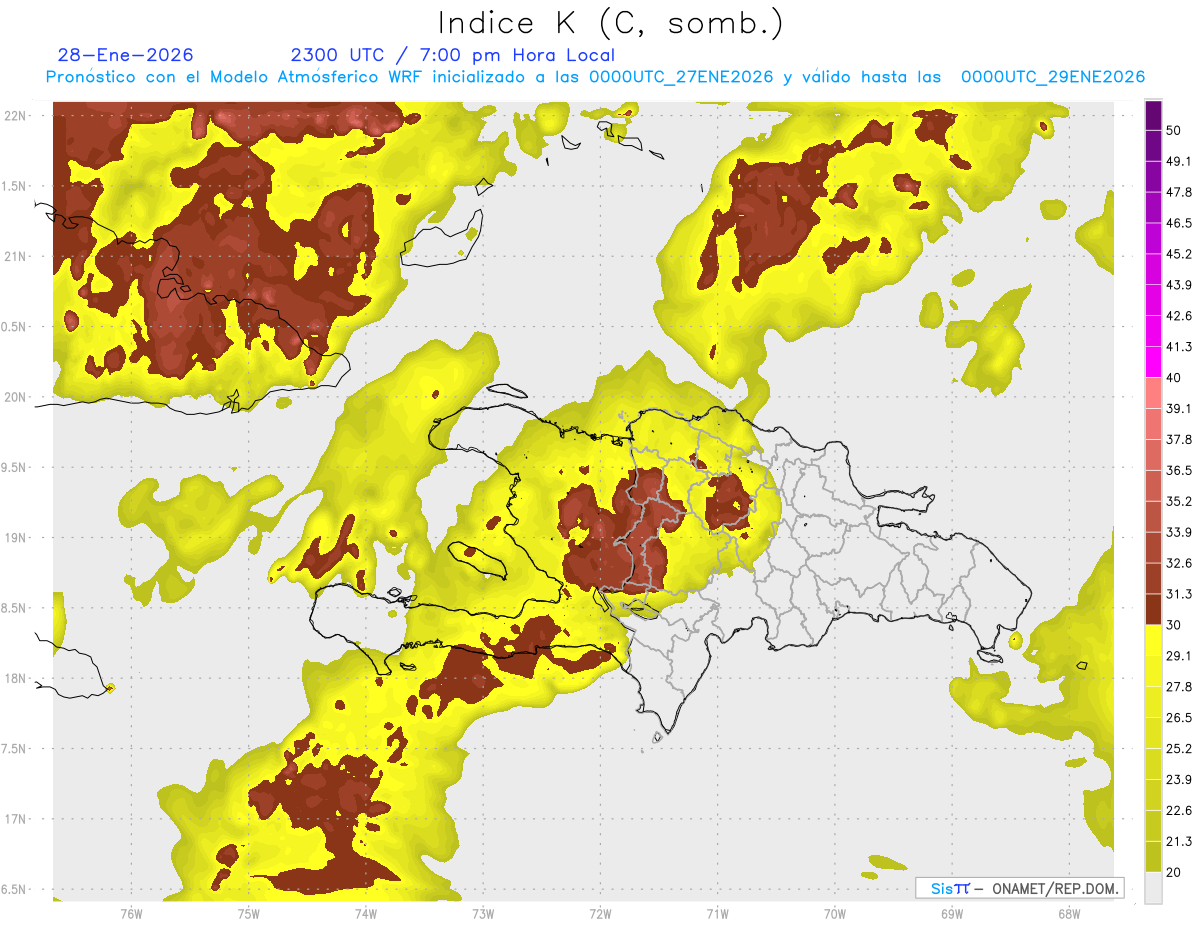This screenshot has width=1200, height=927.
Task: Click the colorbar value "26.5"
Action: tap(1179, 718)
